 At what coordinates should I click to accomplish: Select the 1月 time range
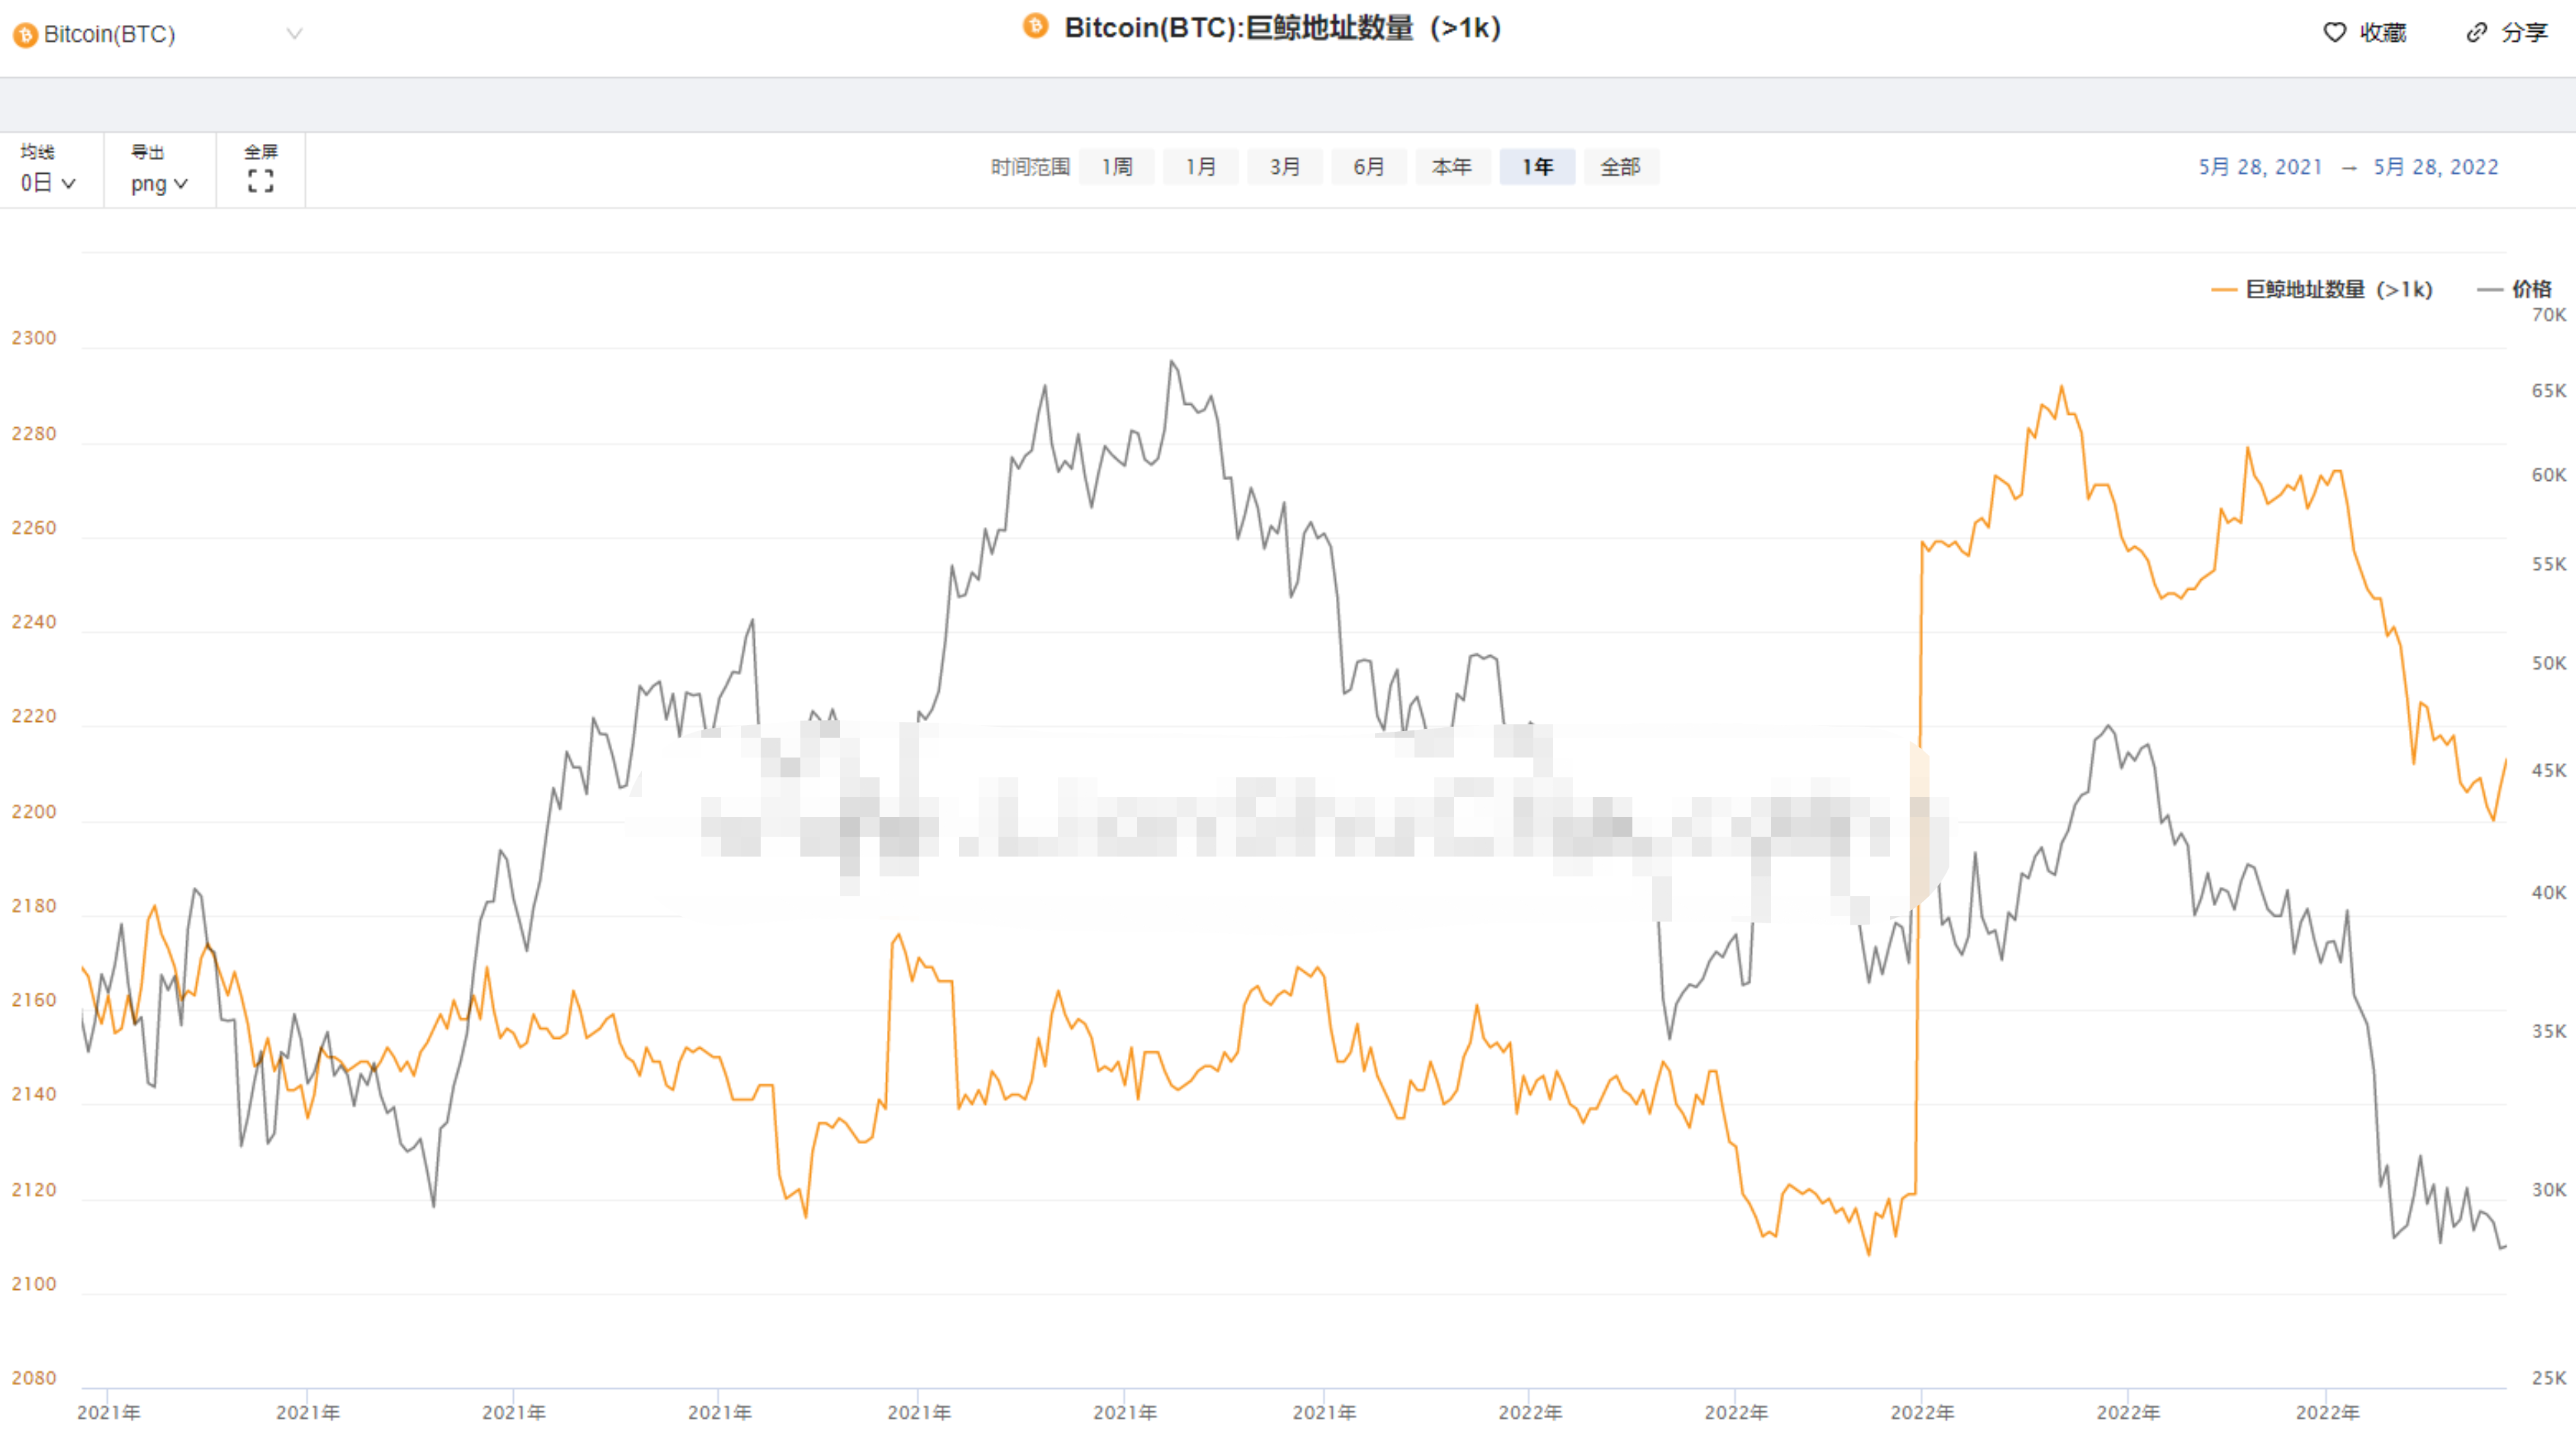coord(1201,167)
